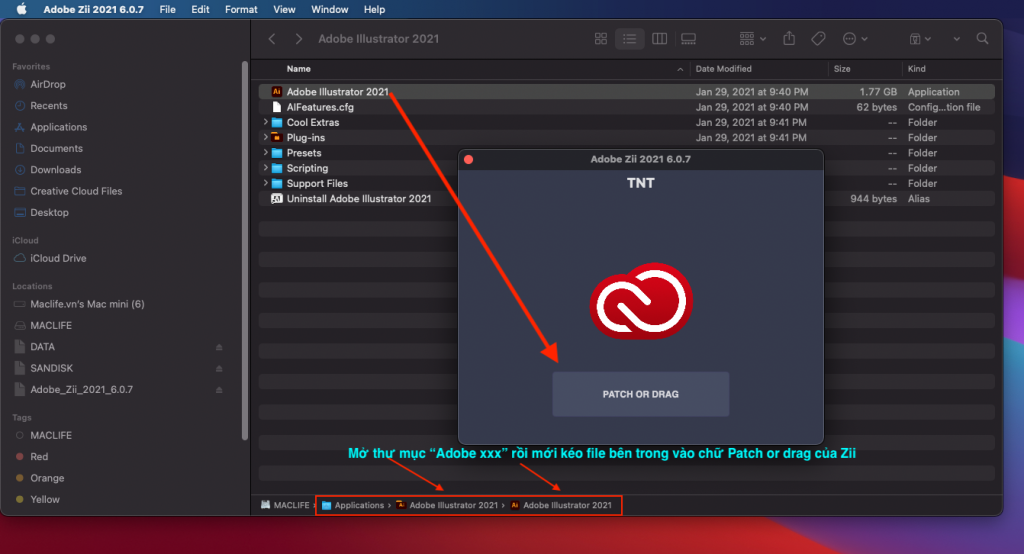The height and width of the screenshot is (554, 1024).
Task: Expand the Support Files folder
Action: [x=265, y=184]
